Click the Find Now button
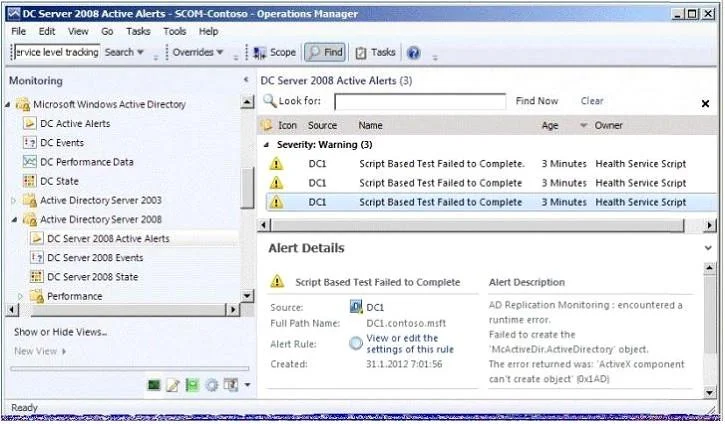The width and height of the screenshot is (725, 424). (x=537, y=101)
